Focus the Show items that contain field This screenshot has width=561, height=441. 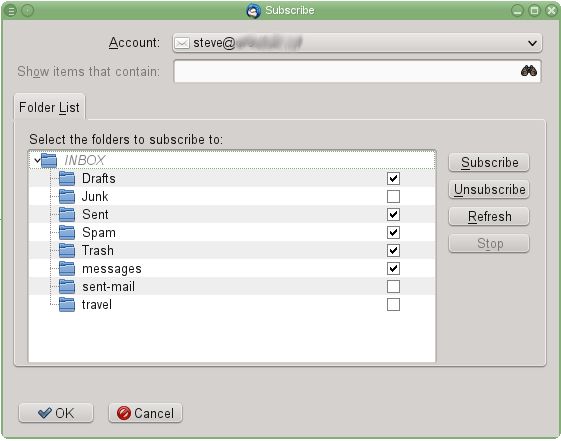pyautogui.click(x=357, y=71)
